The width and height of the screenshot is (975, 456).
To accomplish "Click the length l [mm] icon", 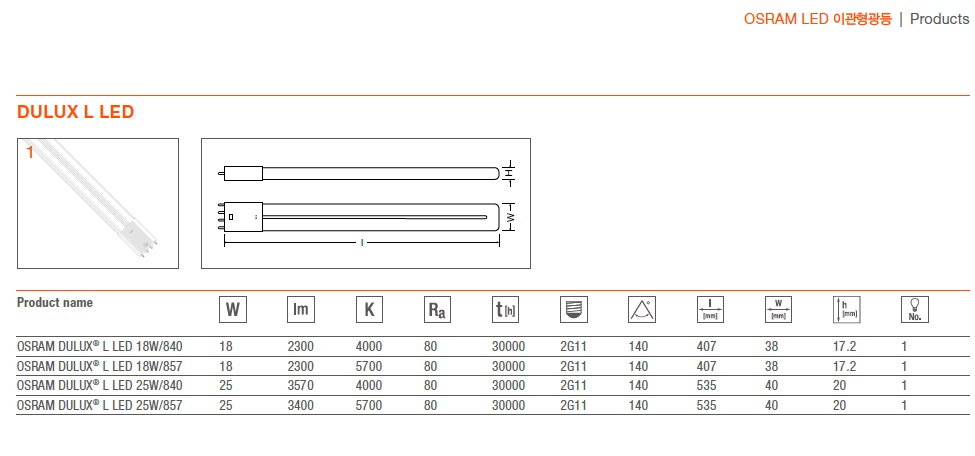I will [x=710, y=310].
